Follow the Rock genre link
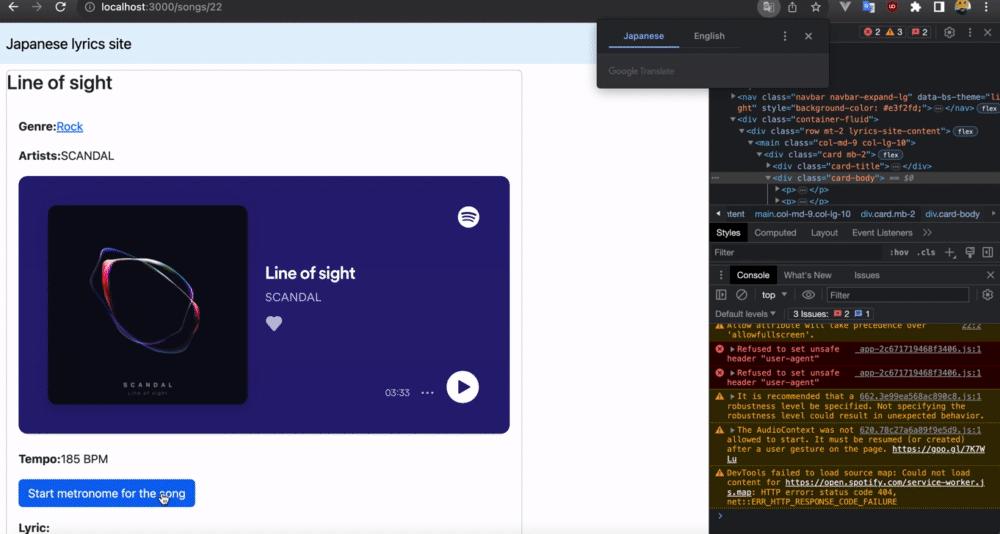 coord(70,126)
